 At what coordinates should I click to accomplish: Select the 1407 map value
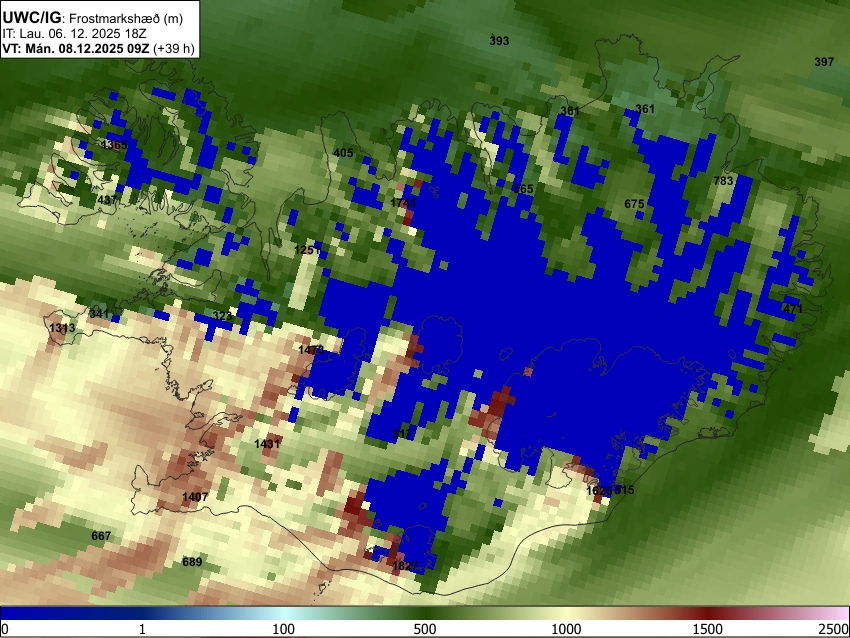pyautogui.click(x=195, y=497)
